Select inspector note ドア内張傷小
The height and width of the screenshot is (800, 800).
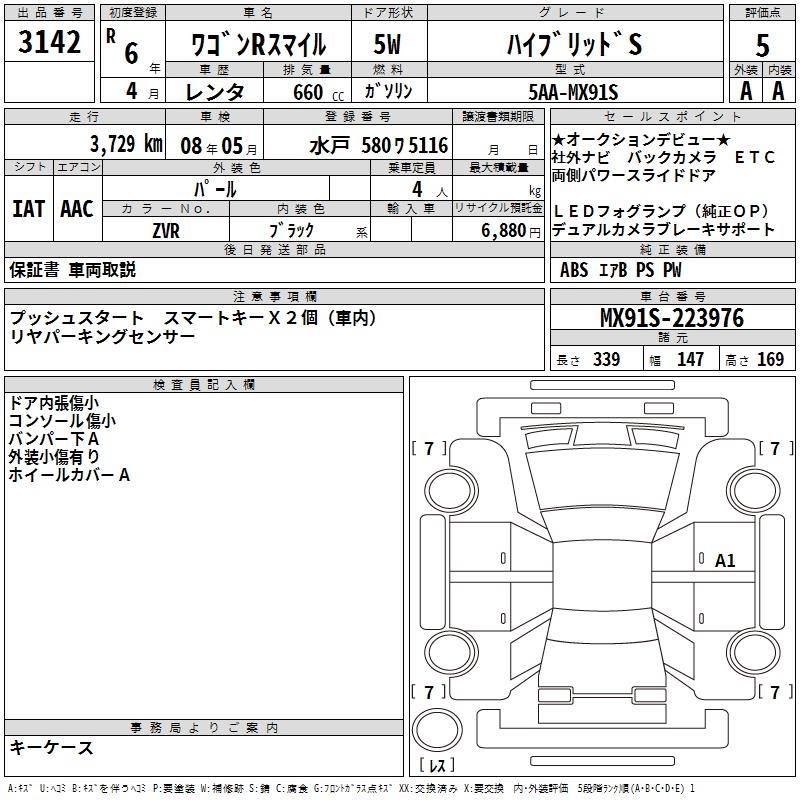54,403
